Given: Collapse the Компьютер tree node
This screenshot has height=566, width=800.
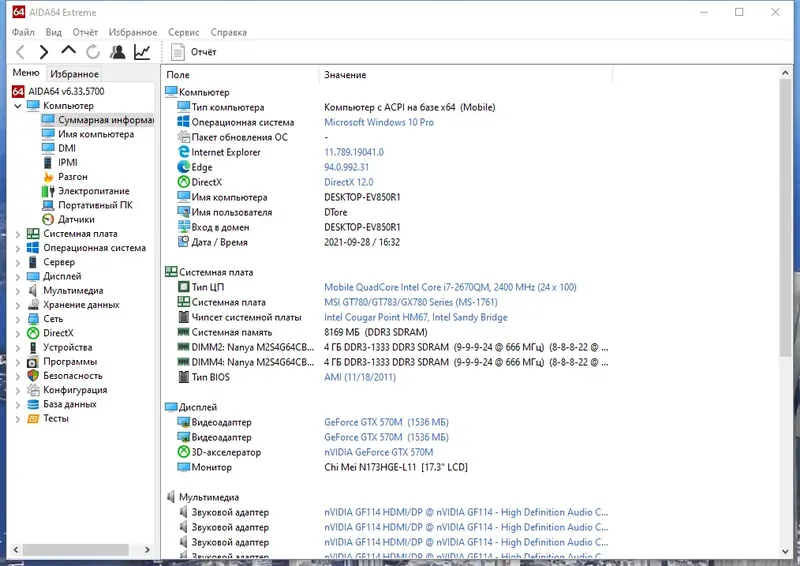Looking at the screenshot, I should [x=17, y=106].
